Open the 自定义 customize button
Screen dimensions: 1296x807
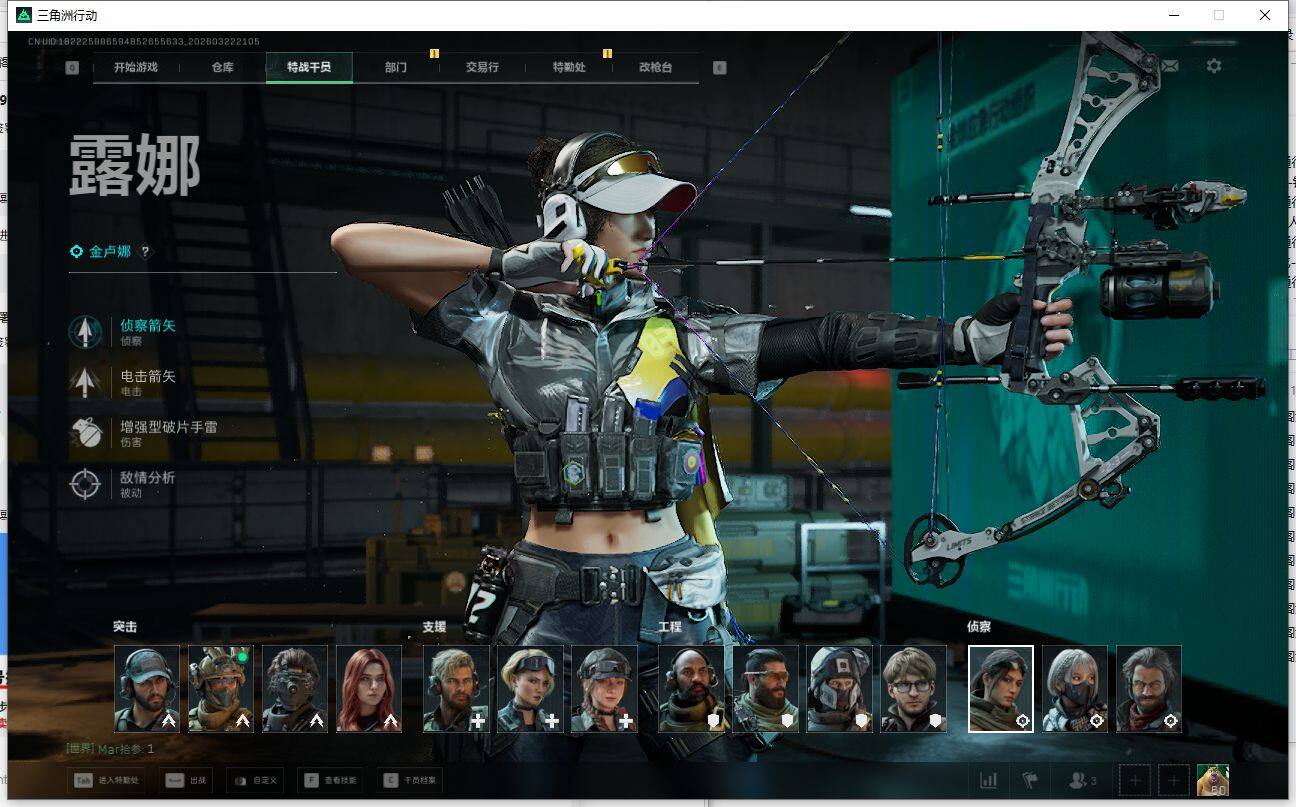point(255,780)
